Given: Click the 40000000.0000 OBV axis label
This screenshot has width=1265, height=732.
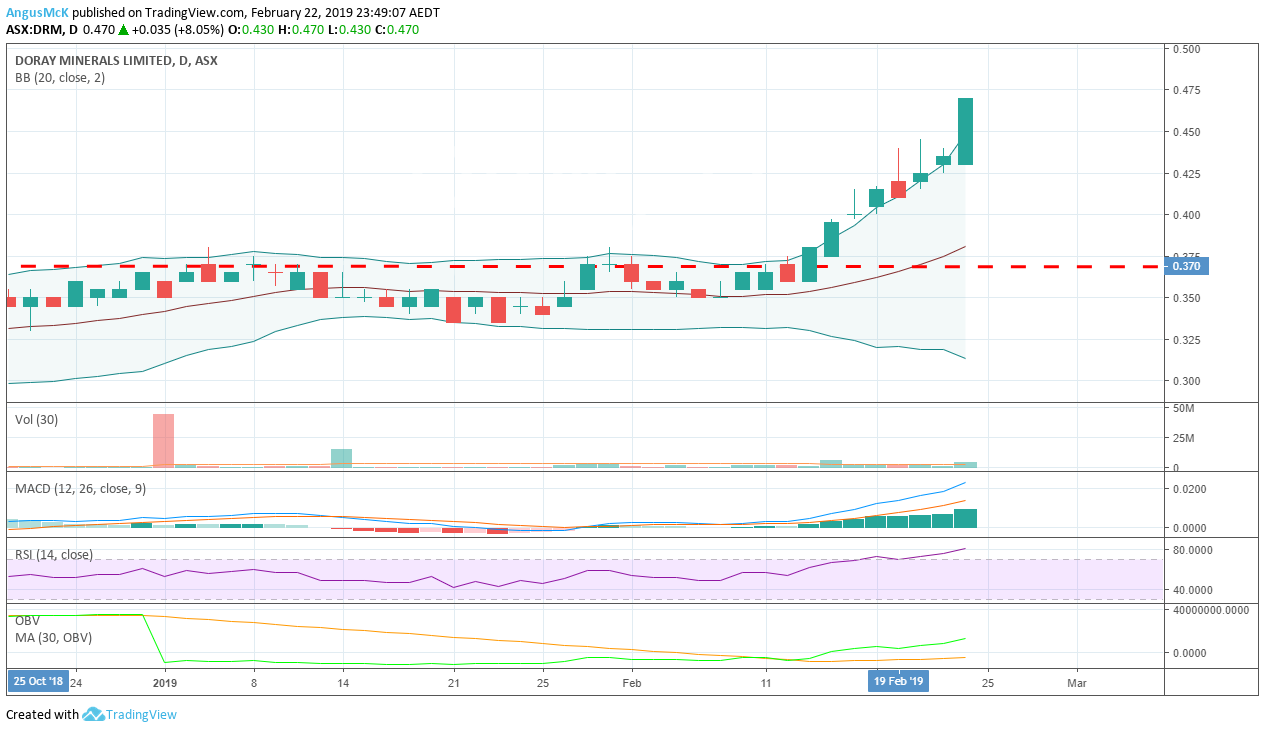Looking at the screenshot, I should 1212,610.
